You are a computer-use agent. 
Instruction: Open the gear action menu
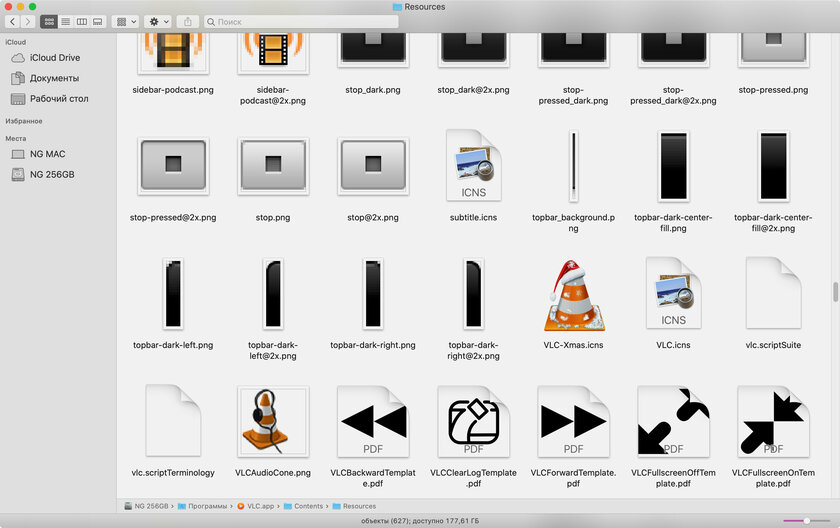click(158, 21)
